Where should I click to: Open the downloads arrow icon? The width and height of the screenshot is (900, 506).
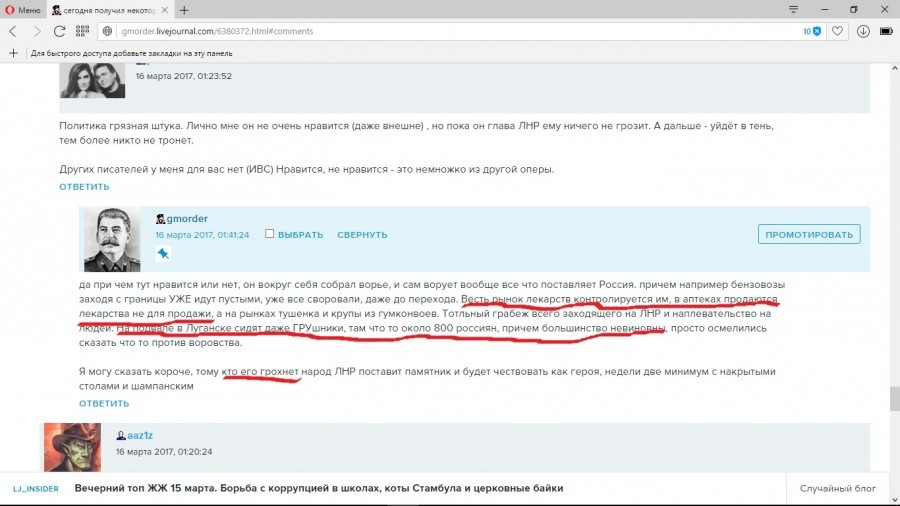pyautogui.click(x=864, y=31)
